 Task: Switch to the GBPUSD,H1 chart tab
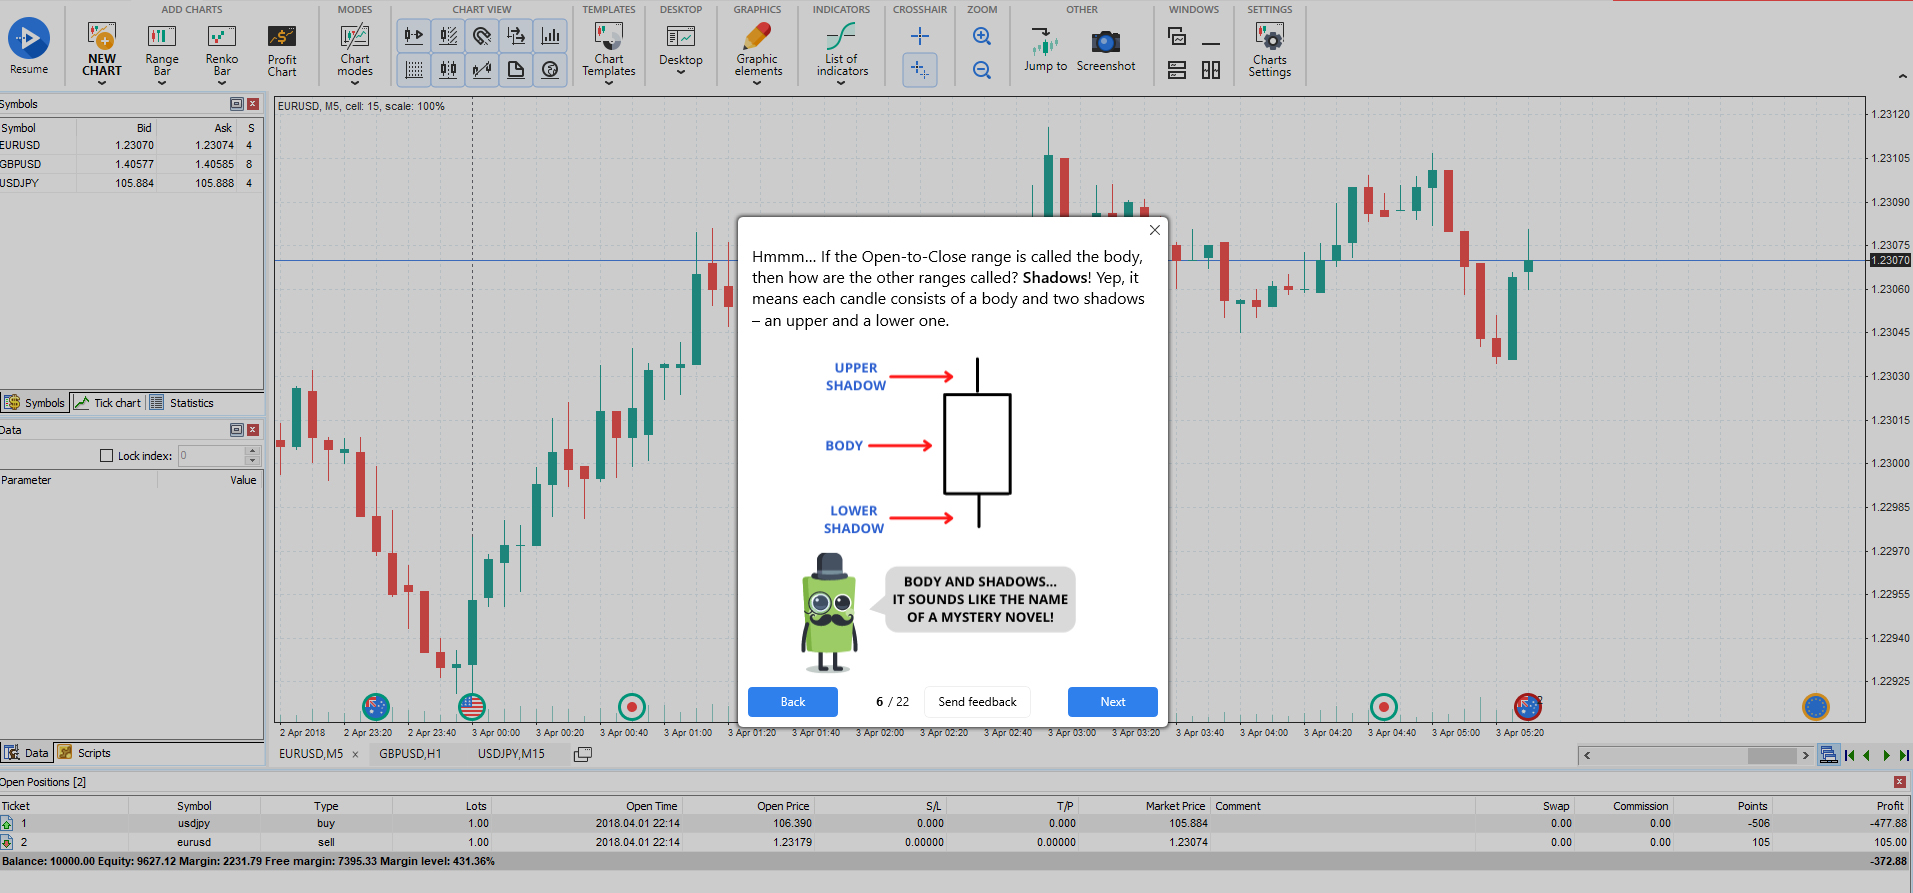(410, 754)
